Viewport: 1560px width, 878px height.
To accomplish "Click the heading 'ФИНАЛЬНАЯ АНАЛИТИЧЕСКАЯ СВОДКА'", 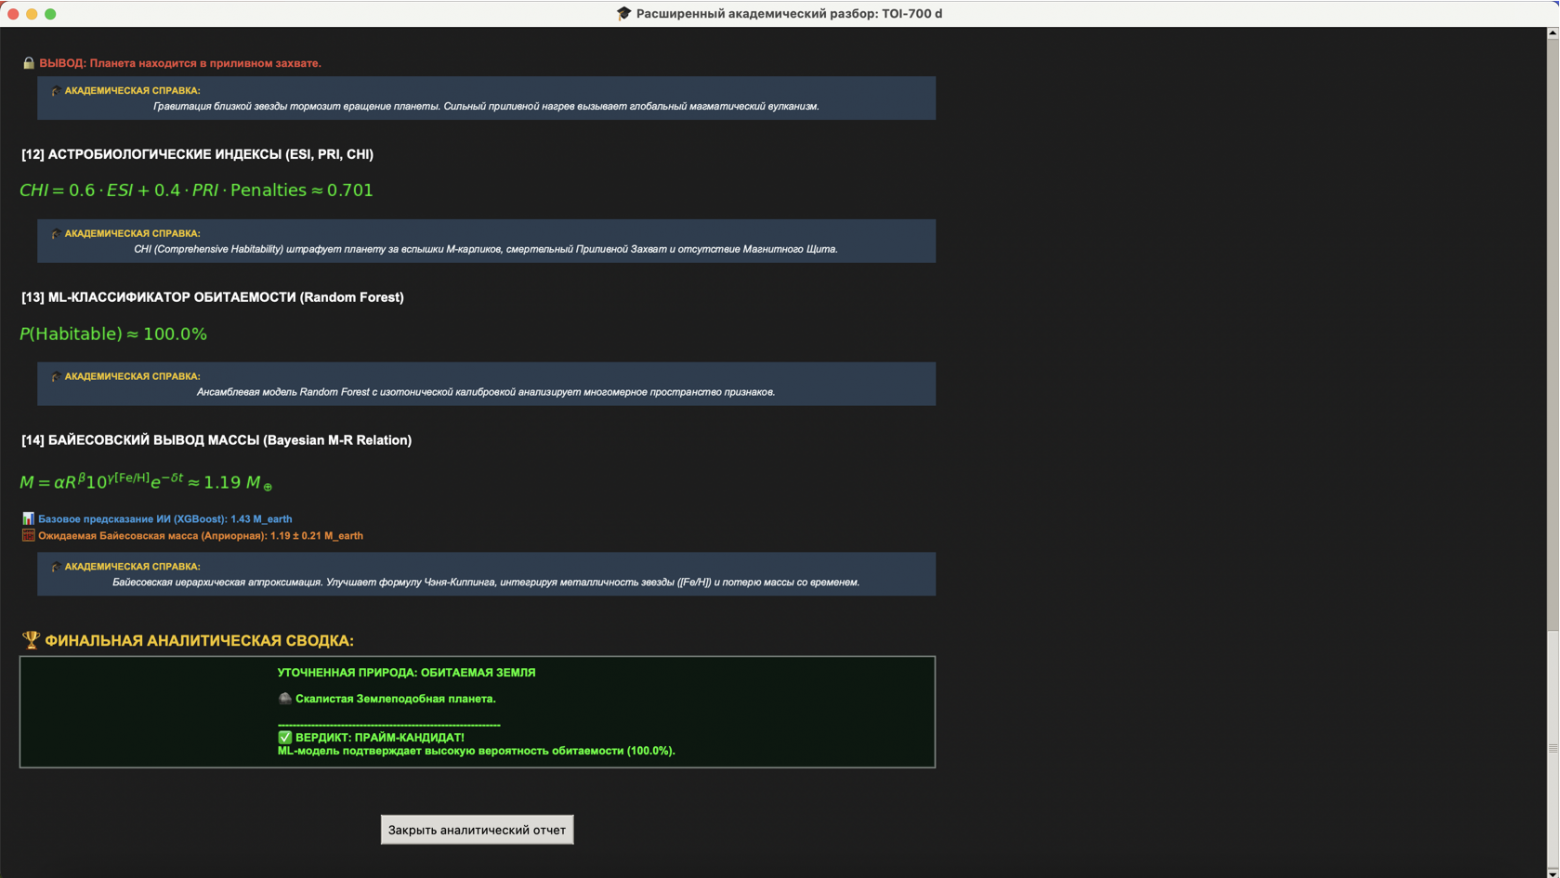I will pyautogui.click(x=199, y=641).
